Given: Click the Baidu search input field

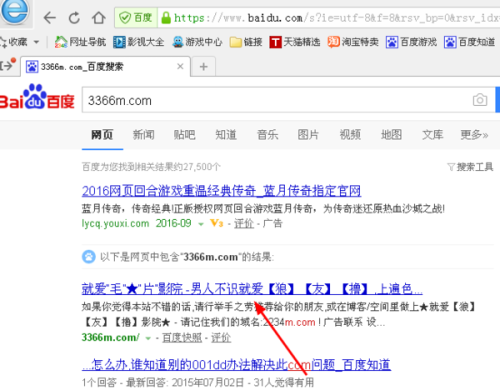Looking at the screenshot, I should (277, 100).
